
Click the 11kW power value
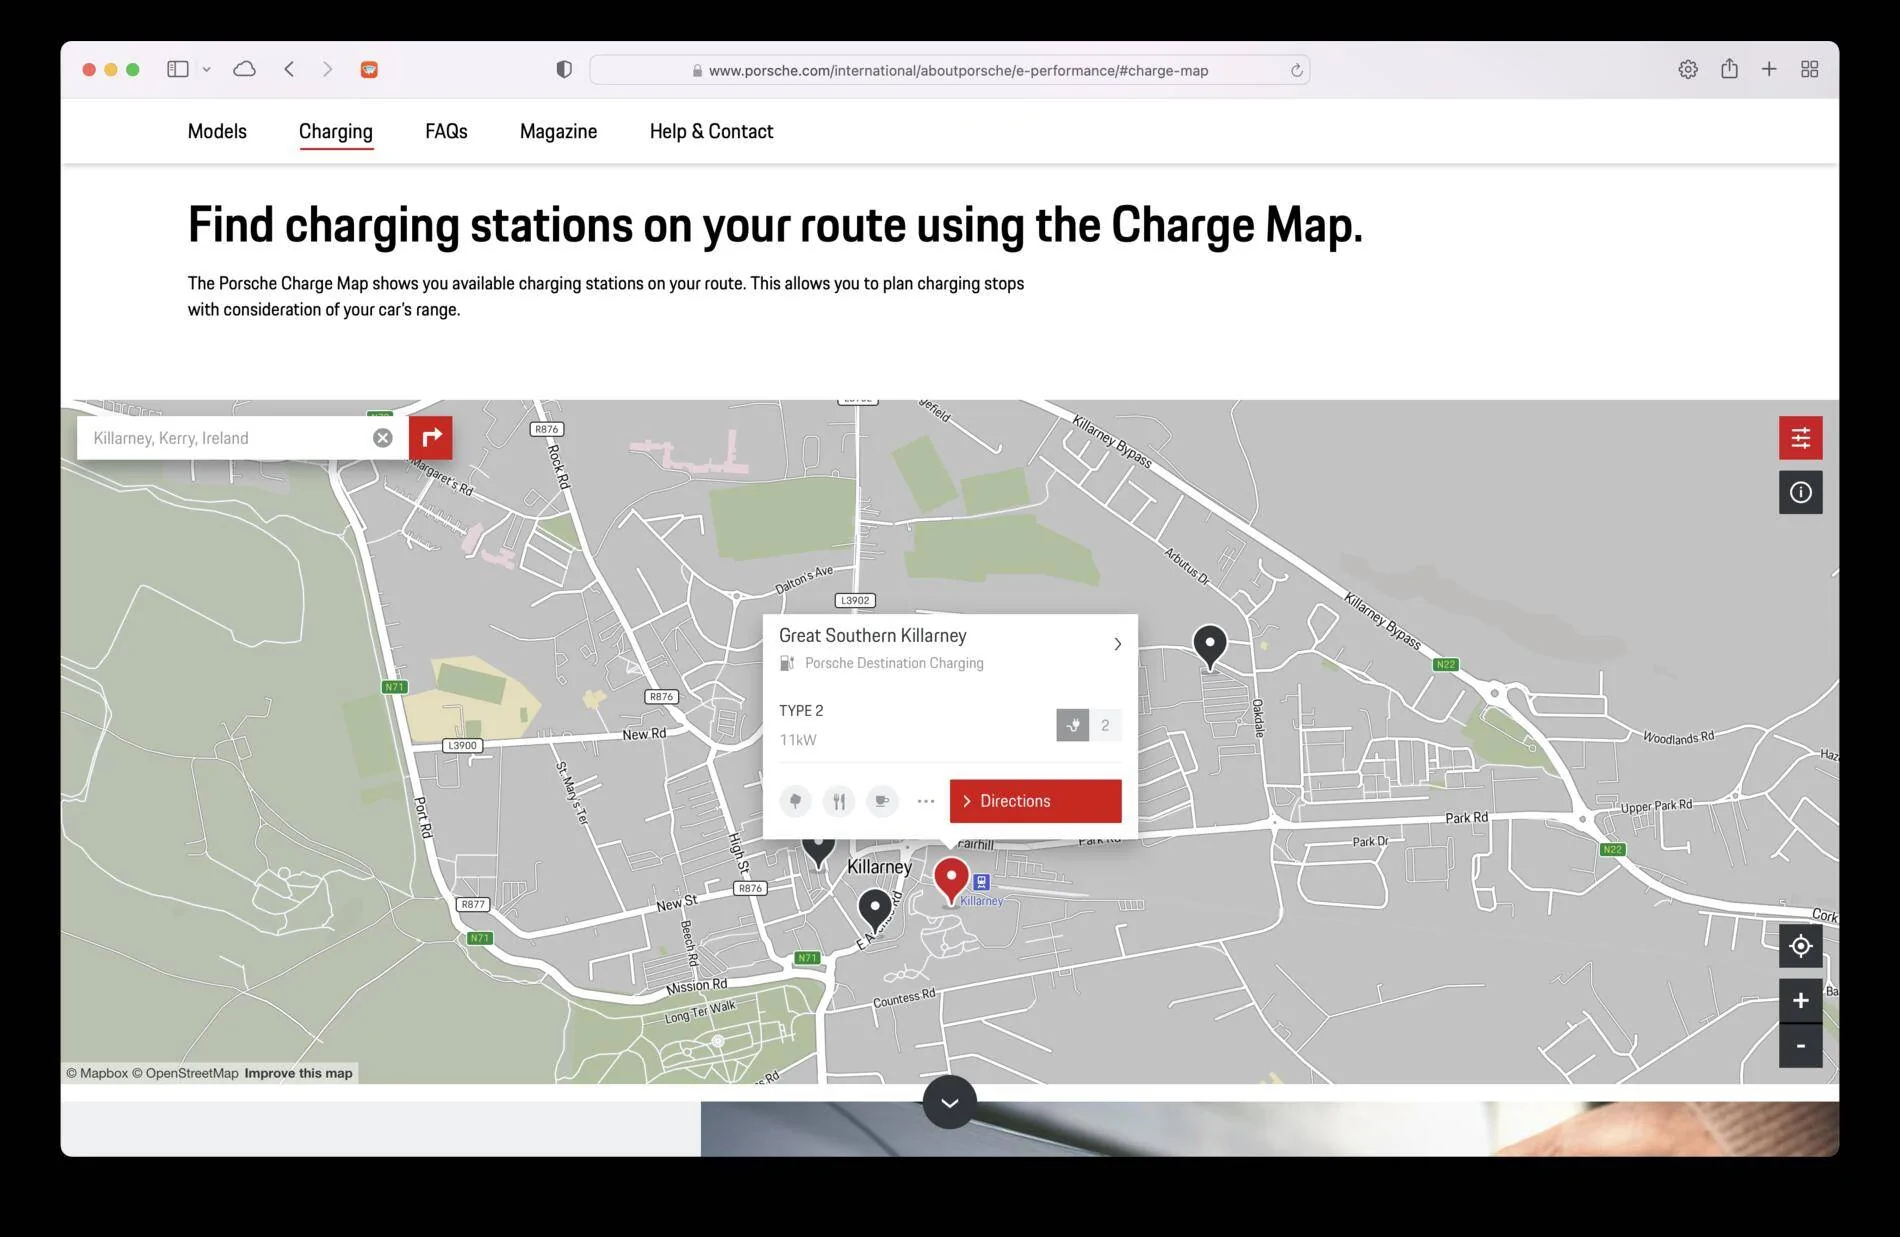click(x=798, y=740)
